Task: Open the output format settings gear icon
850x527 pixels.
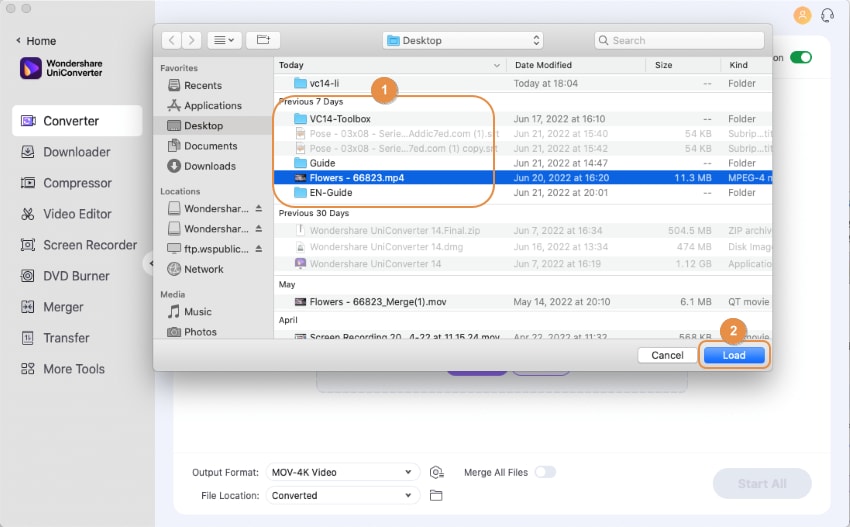Action: [436, 472]
